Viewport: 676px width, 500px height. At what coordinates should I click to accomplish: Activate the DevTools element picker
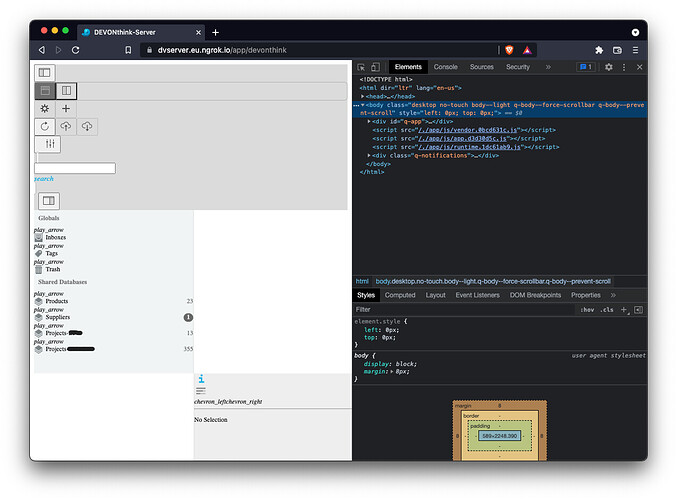pos(361,67)
